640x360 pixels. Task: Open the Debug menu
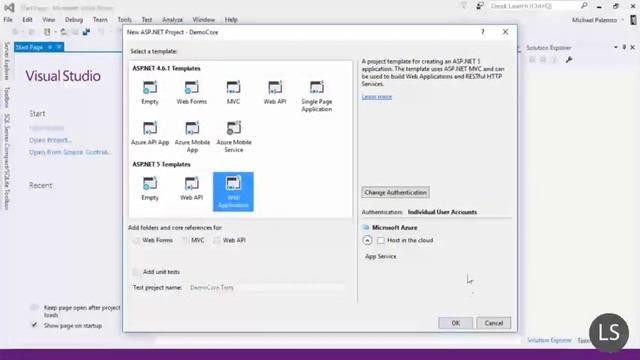pos(74,20)
